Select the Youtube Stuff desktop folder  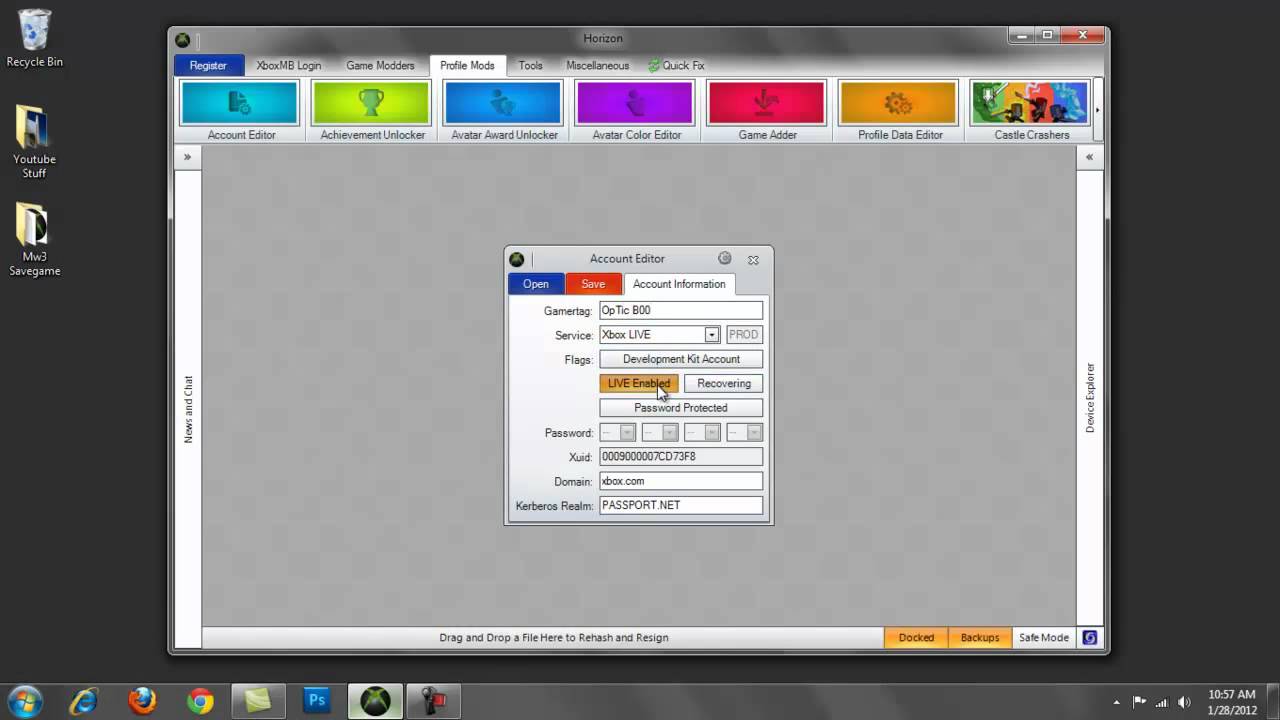34,142
